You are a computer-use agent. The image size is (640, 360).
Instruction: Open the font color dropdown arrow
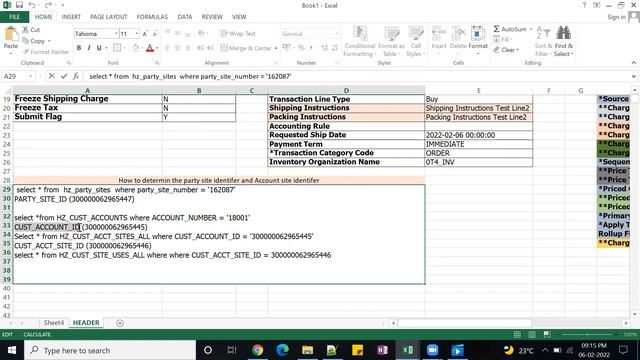[157, 48]
